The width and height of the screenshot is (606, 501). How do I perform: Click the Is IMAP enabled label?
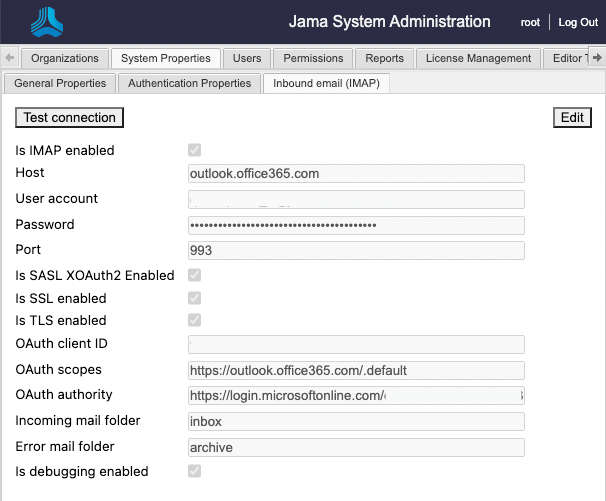[65, 150]
